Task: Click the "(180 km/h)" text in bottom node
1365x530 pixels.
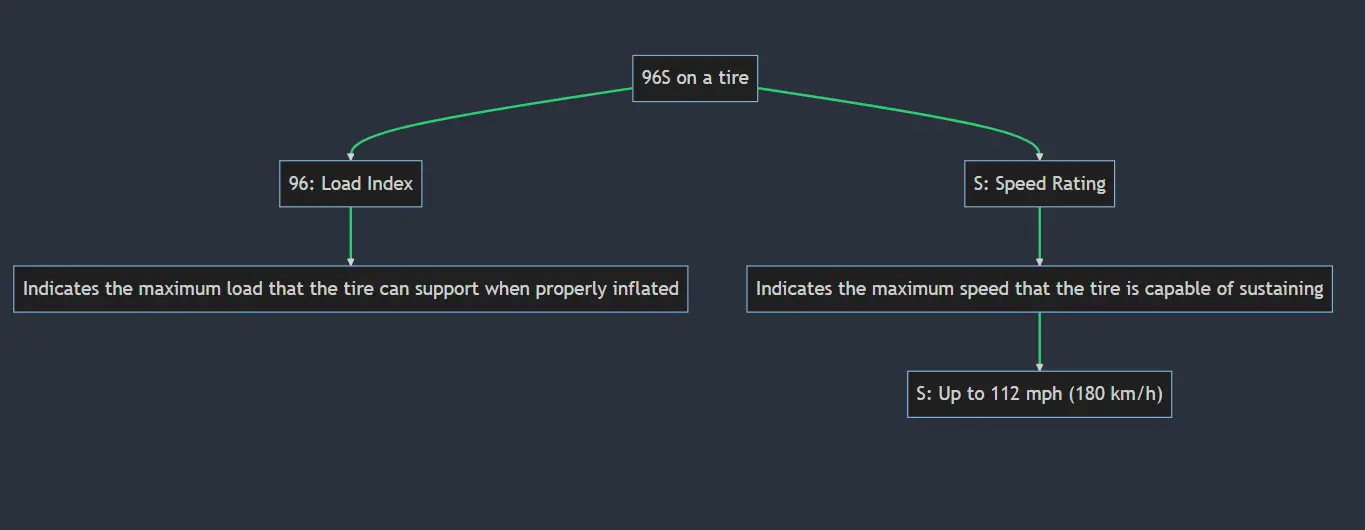Action: [x=1116, y=394]
